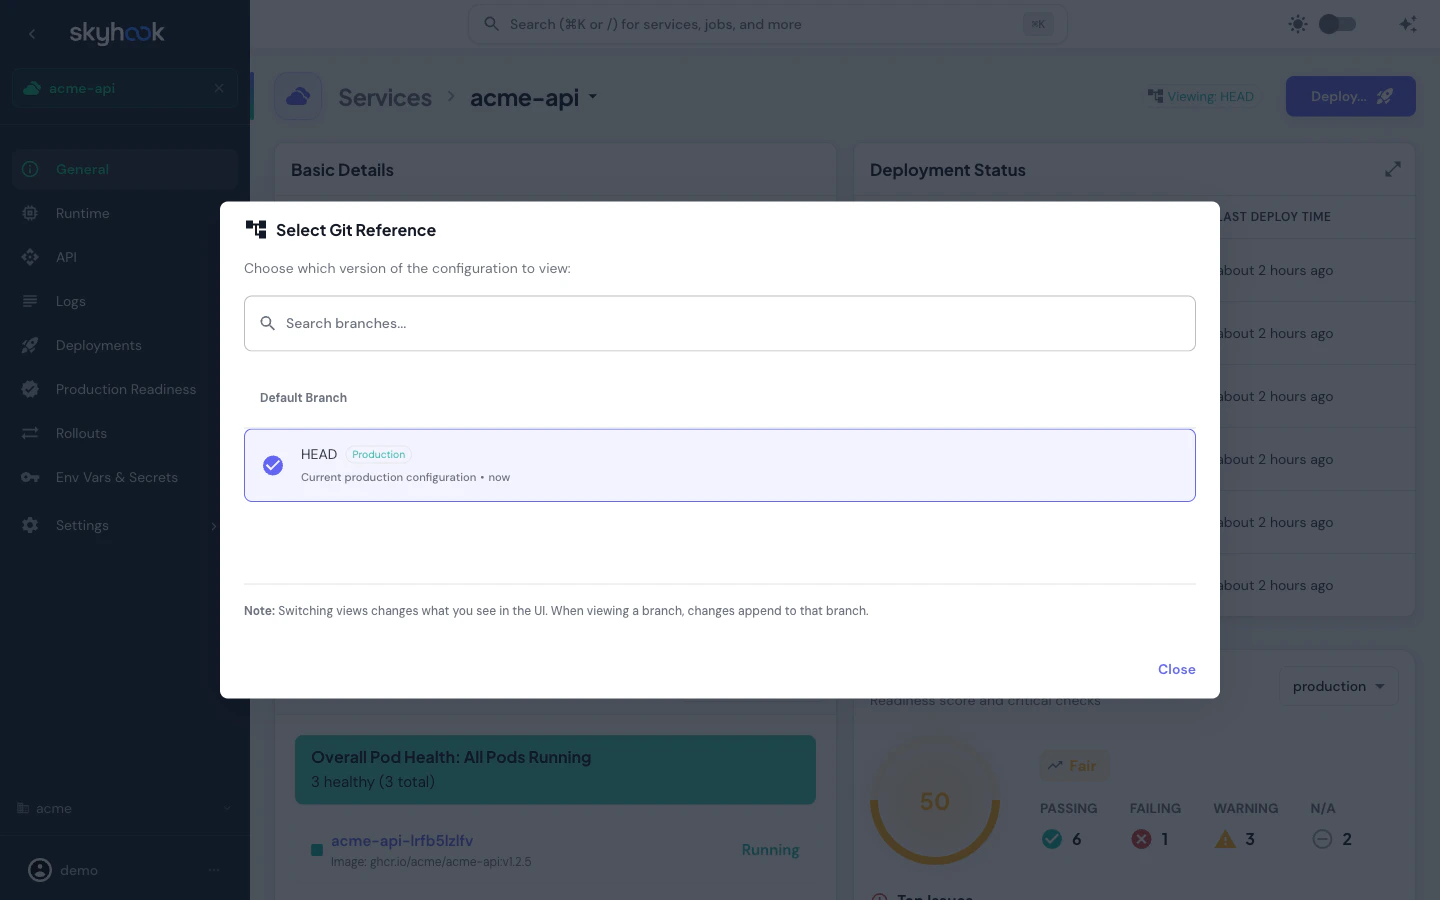Click the N/A minus circle icon
The height and width of the screenshot is (900, 1440).
pos(1322,839)
